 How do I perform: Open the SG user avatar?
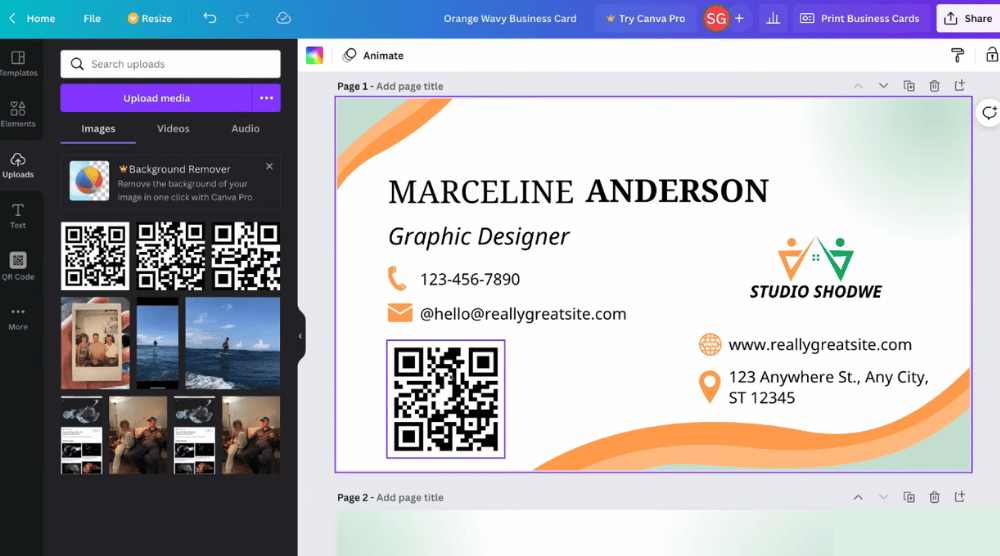[x=716, y=18]
